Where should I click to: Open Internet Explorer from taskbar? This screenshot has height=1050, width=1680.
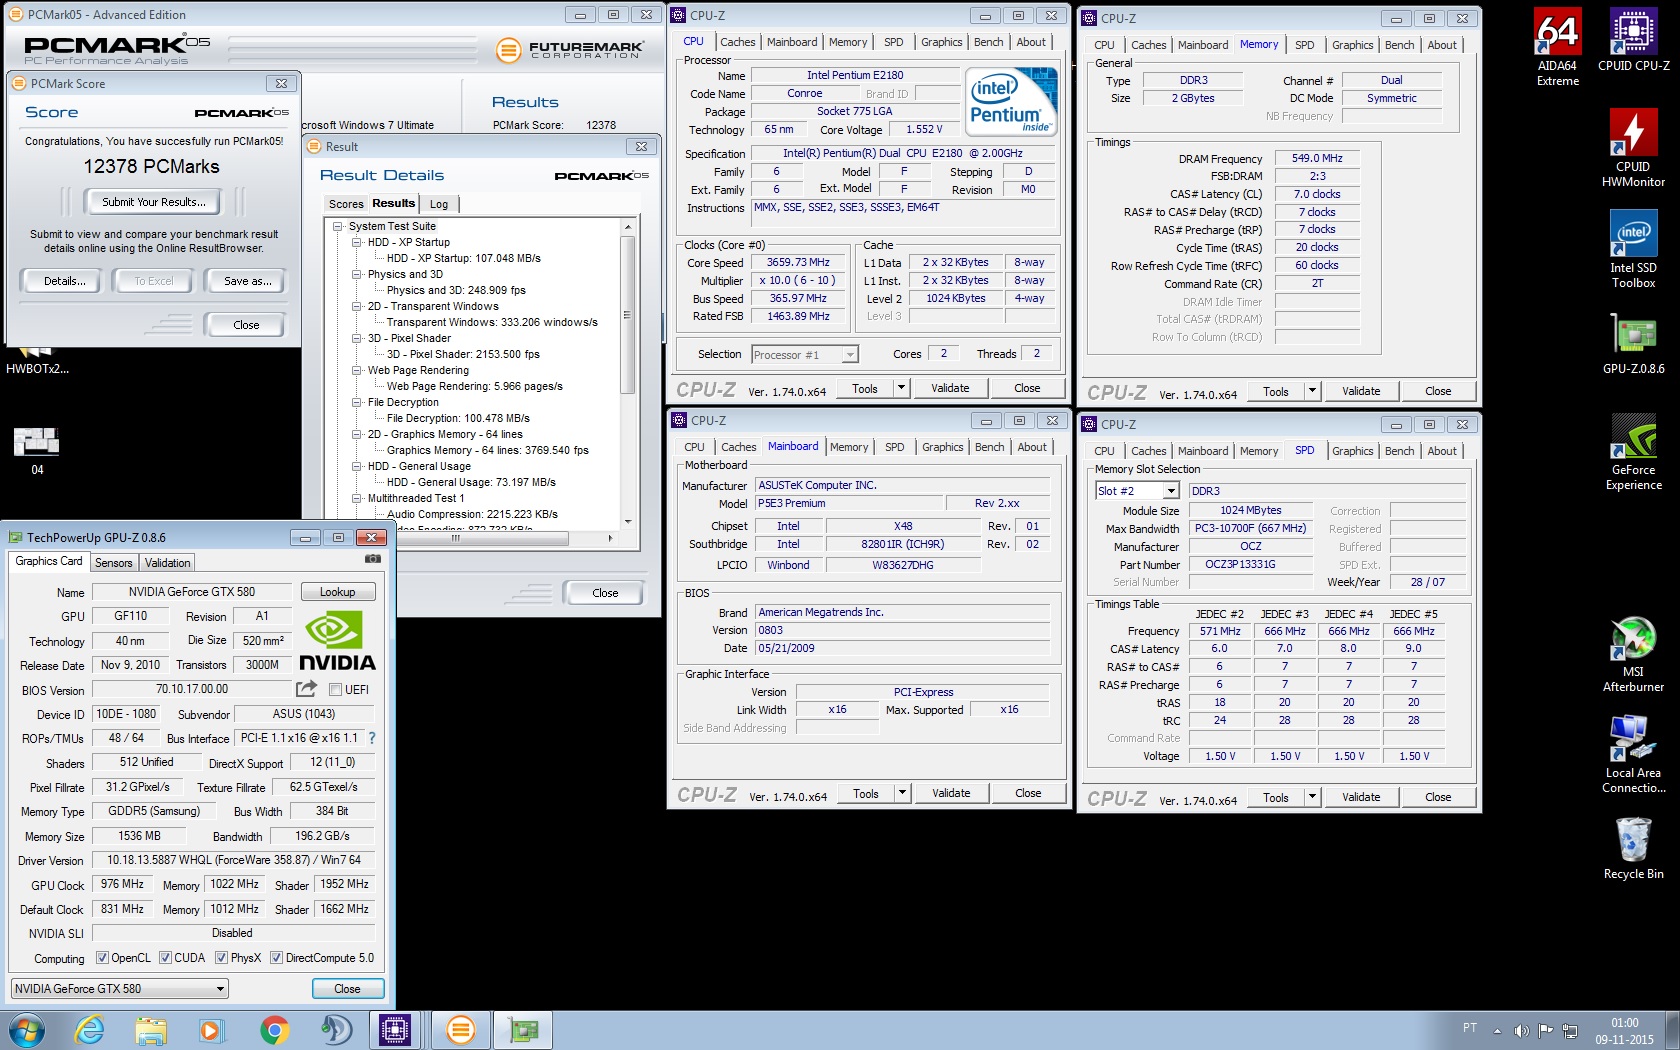[x=89, y=1030]
